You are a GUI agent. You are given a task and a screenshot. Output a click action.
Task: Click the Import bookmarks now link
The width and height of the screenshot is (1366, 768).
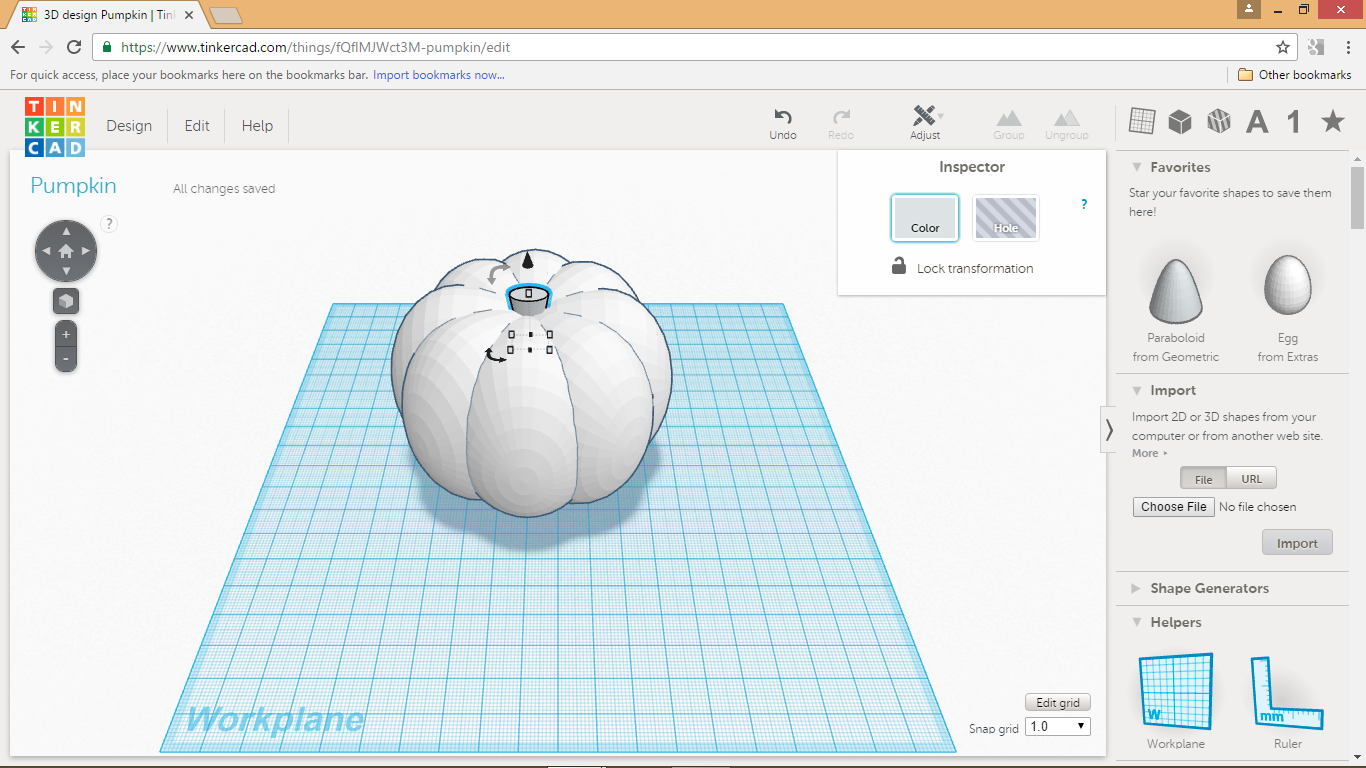point(437,75)
